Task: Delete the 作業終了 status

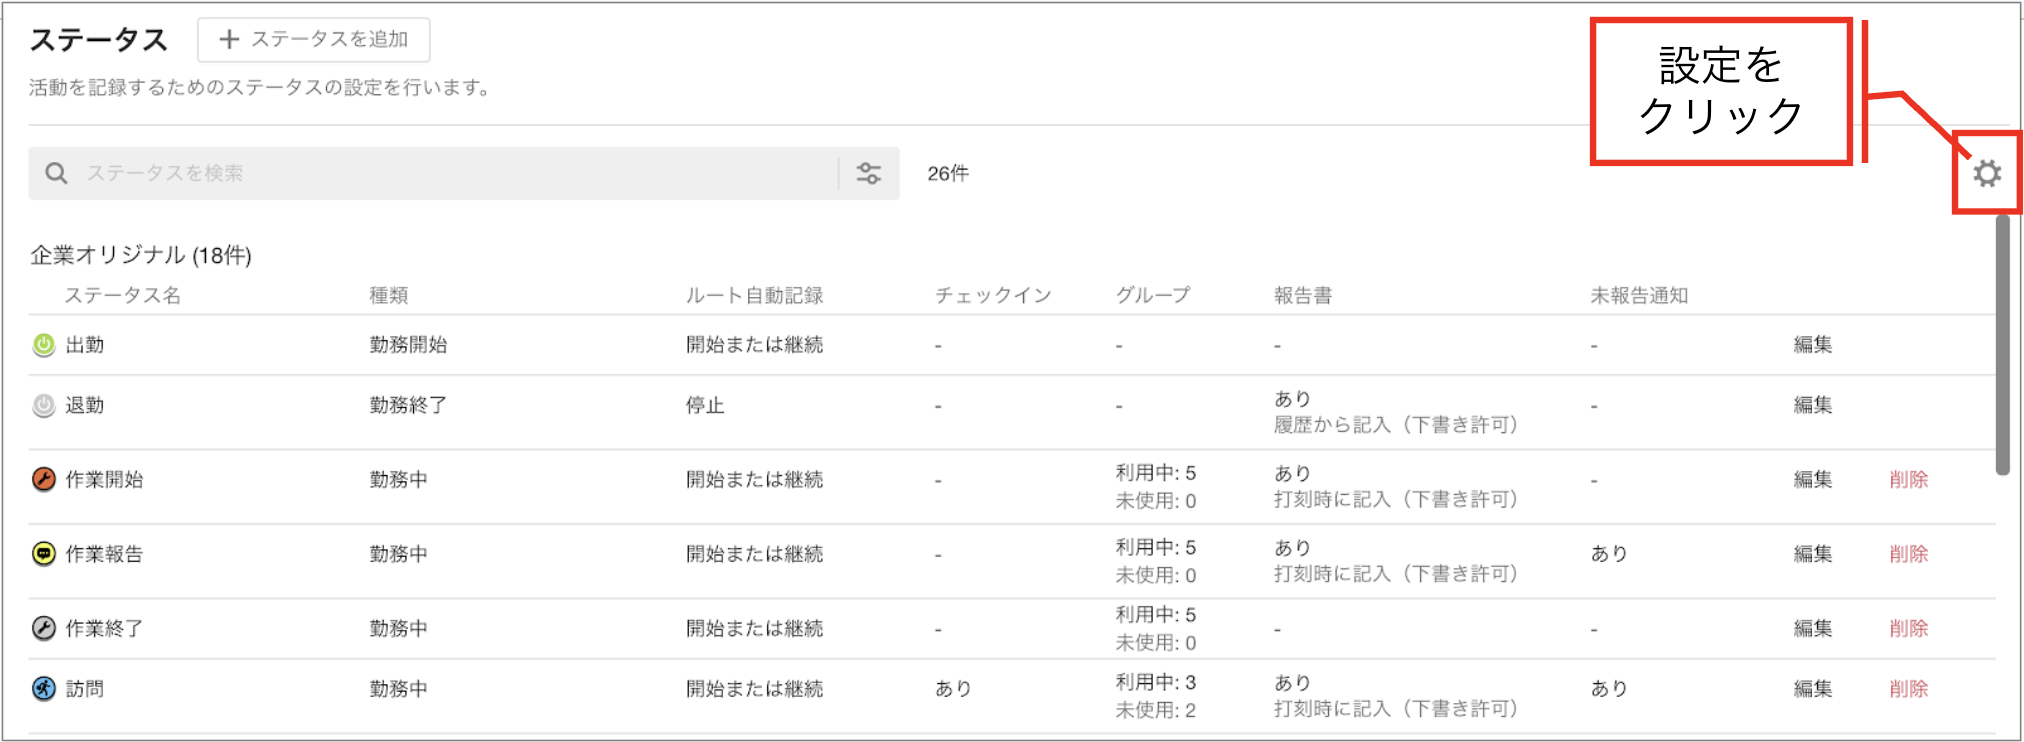Action: coord(1908,628)
